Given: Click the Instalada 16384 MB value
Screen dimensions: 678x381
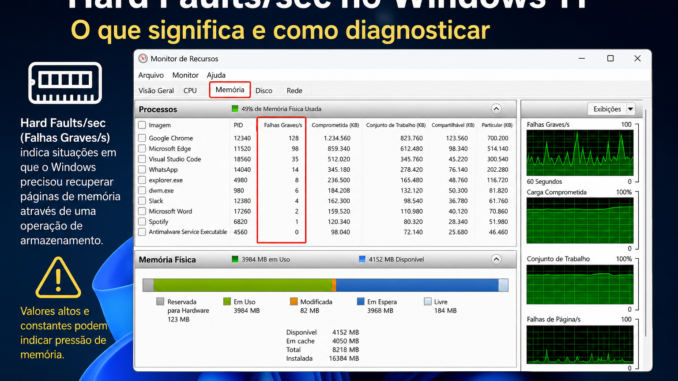Looking at the screenshot, I should [x=344, y=359].
